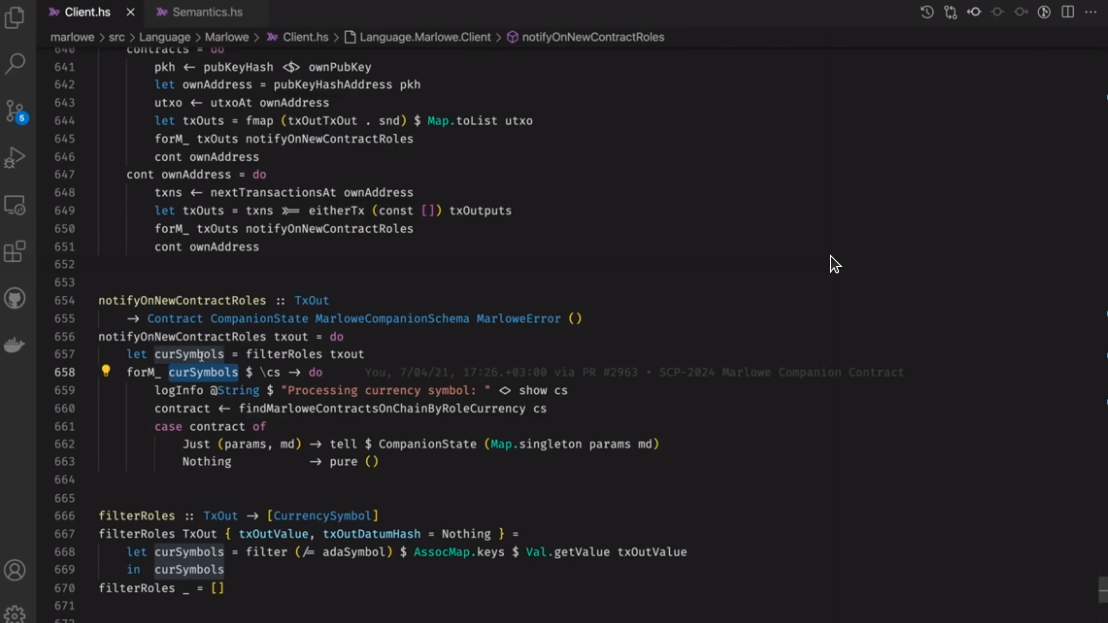The height and width of the screenshot is (623, 1108).
Task: Split the editor to the right
Action: [x=1068, y=12]
